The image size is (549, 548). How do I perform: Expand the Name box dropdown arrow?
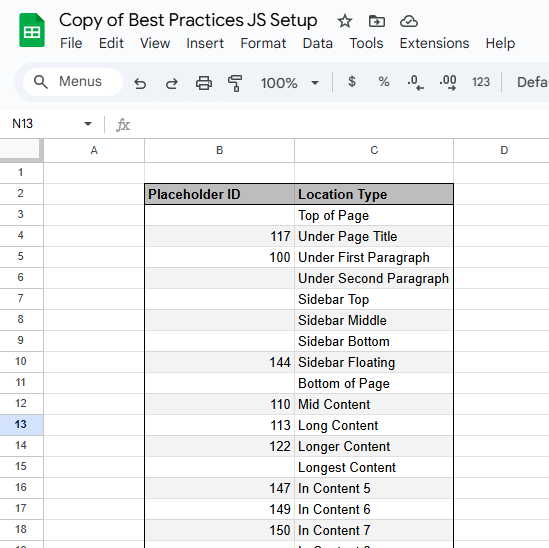click(88, 124)
